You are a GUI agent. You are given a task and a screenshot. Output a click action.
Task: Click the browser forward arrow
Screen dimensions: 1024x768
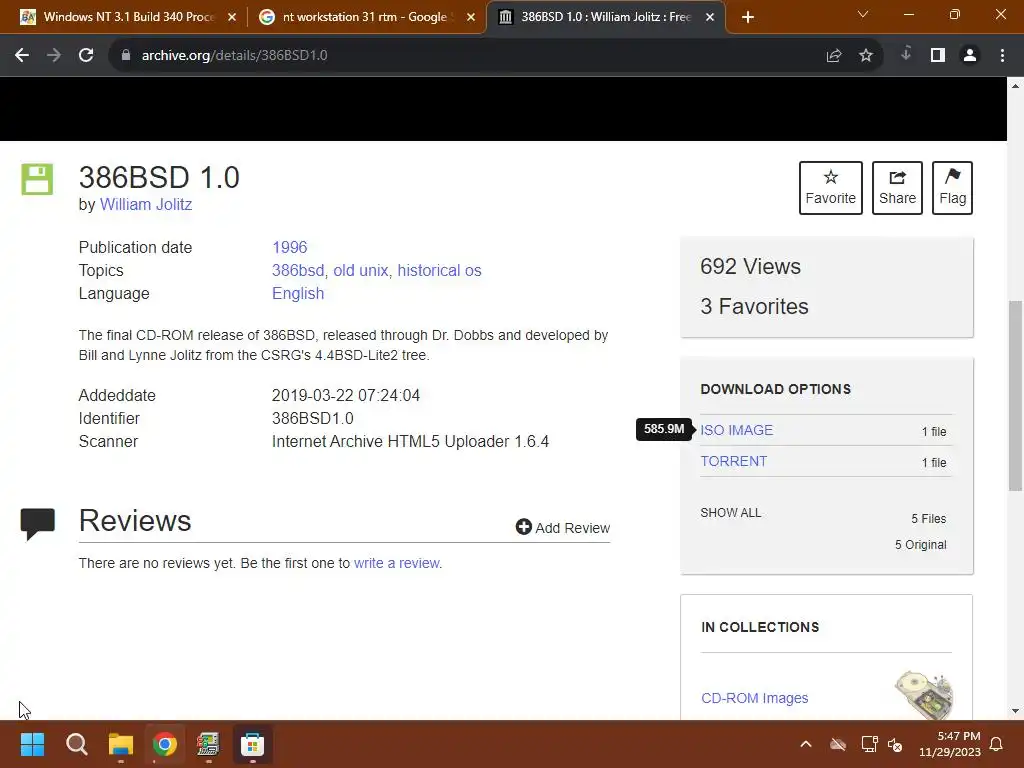tap(54, 56)
